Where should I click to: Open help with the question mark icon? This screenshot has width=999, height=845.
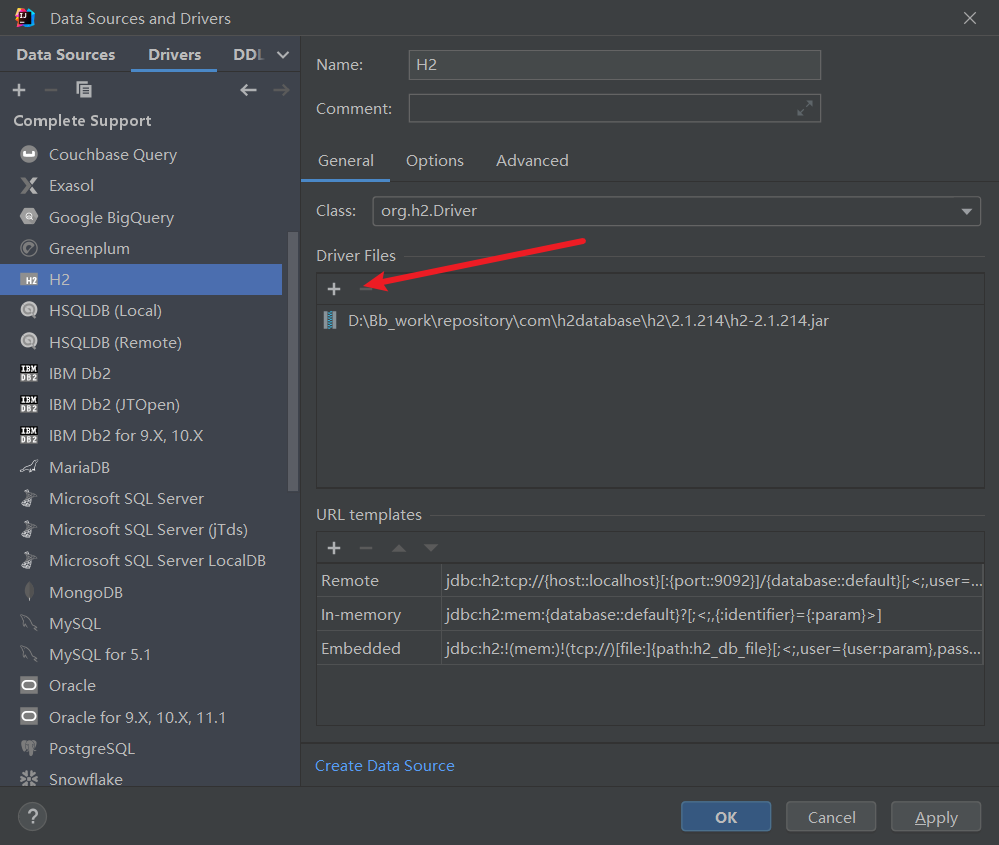tap(32, 816)
